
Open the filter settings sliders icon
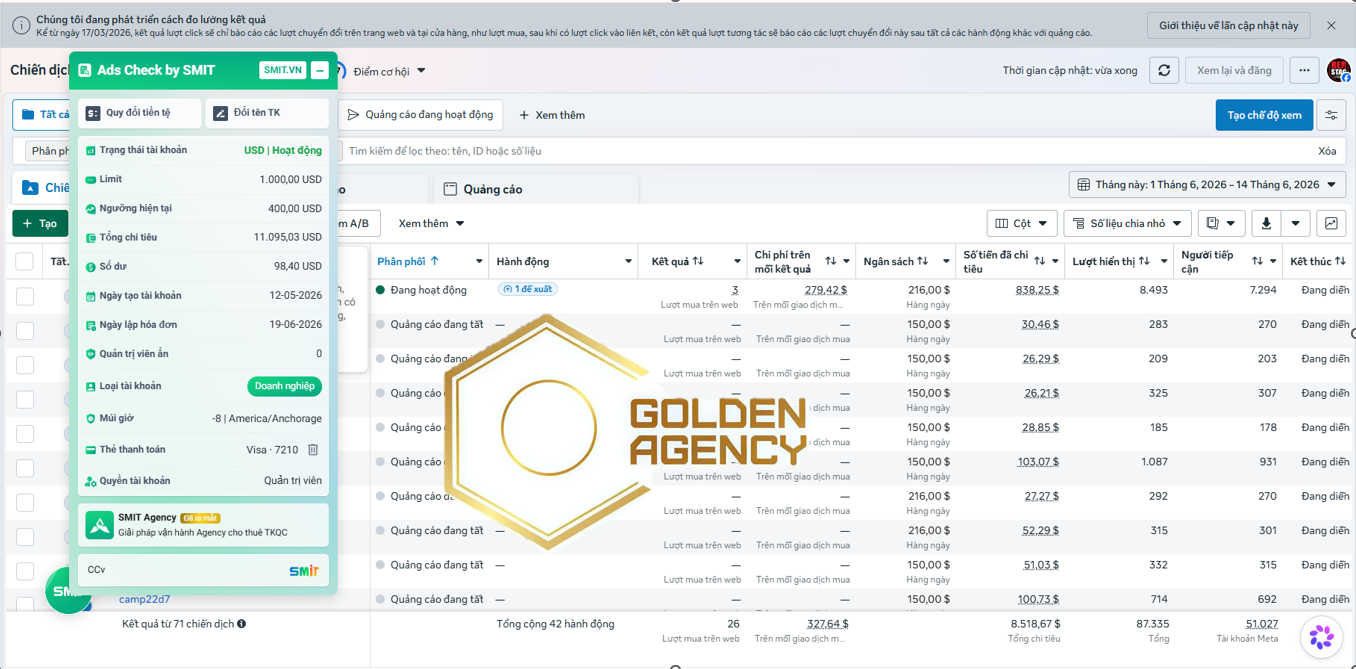click(1331, 115)
